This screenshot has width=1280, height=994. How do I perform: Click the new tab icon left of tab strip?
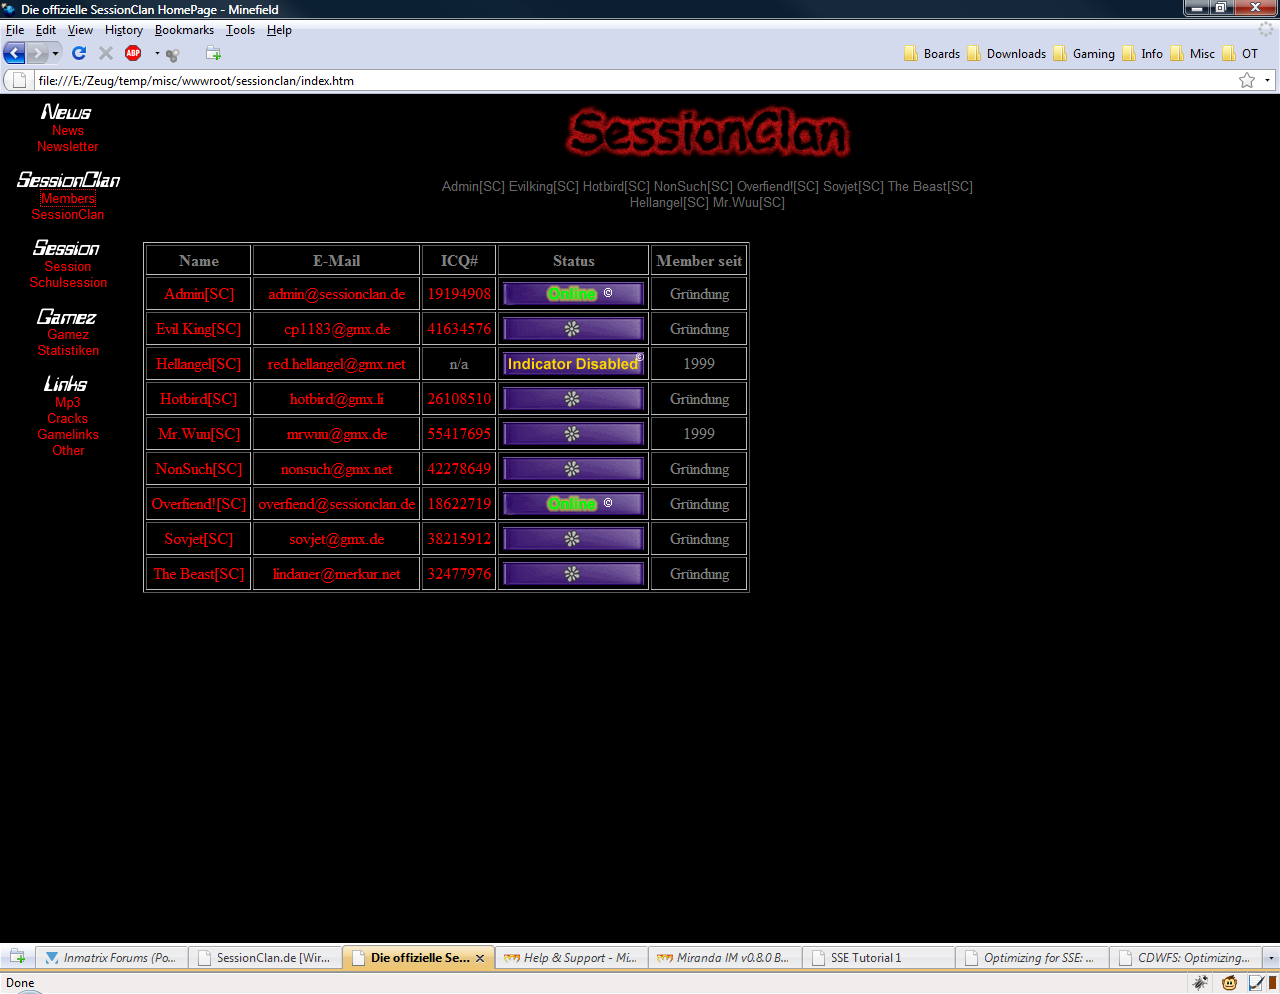click(x=17, y=957)
